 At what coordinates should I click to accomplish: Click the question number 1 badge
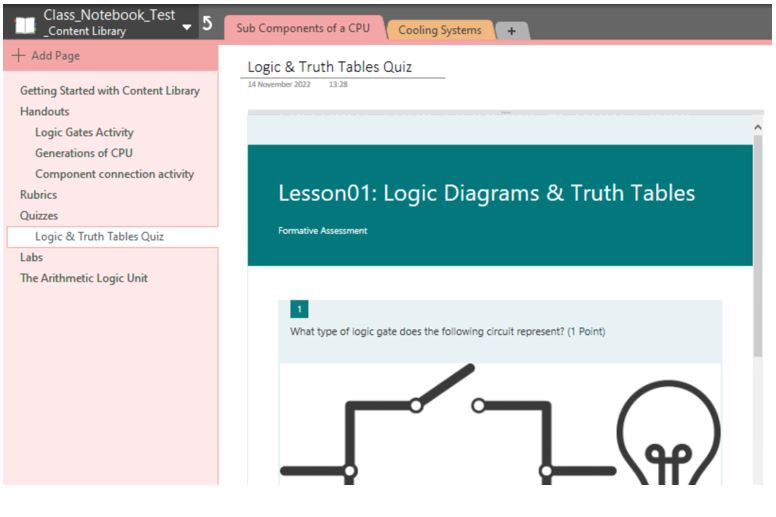coord(299,309)
